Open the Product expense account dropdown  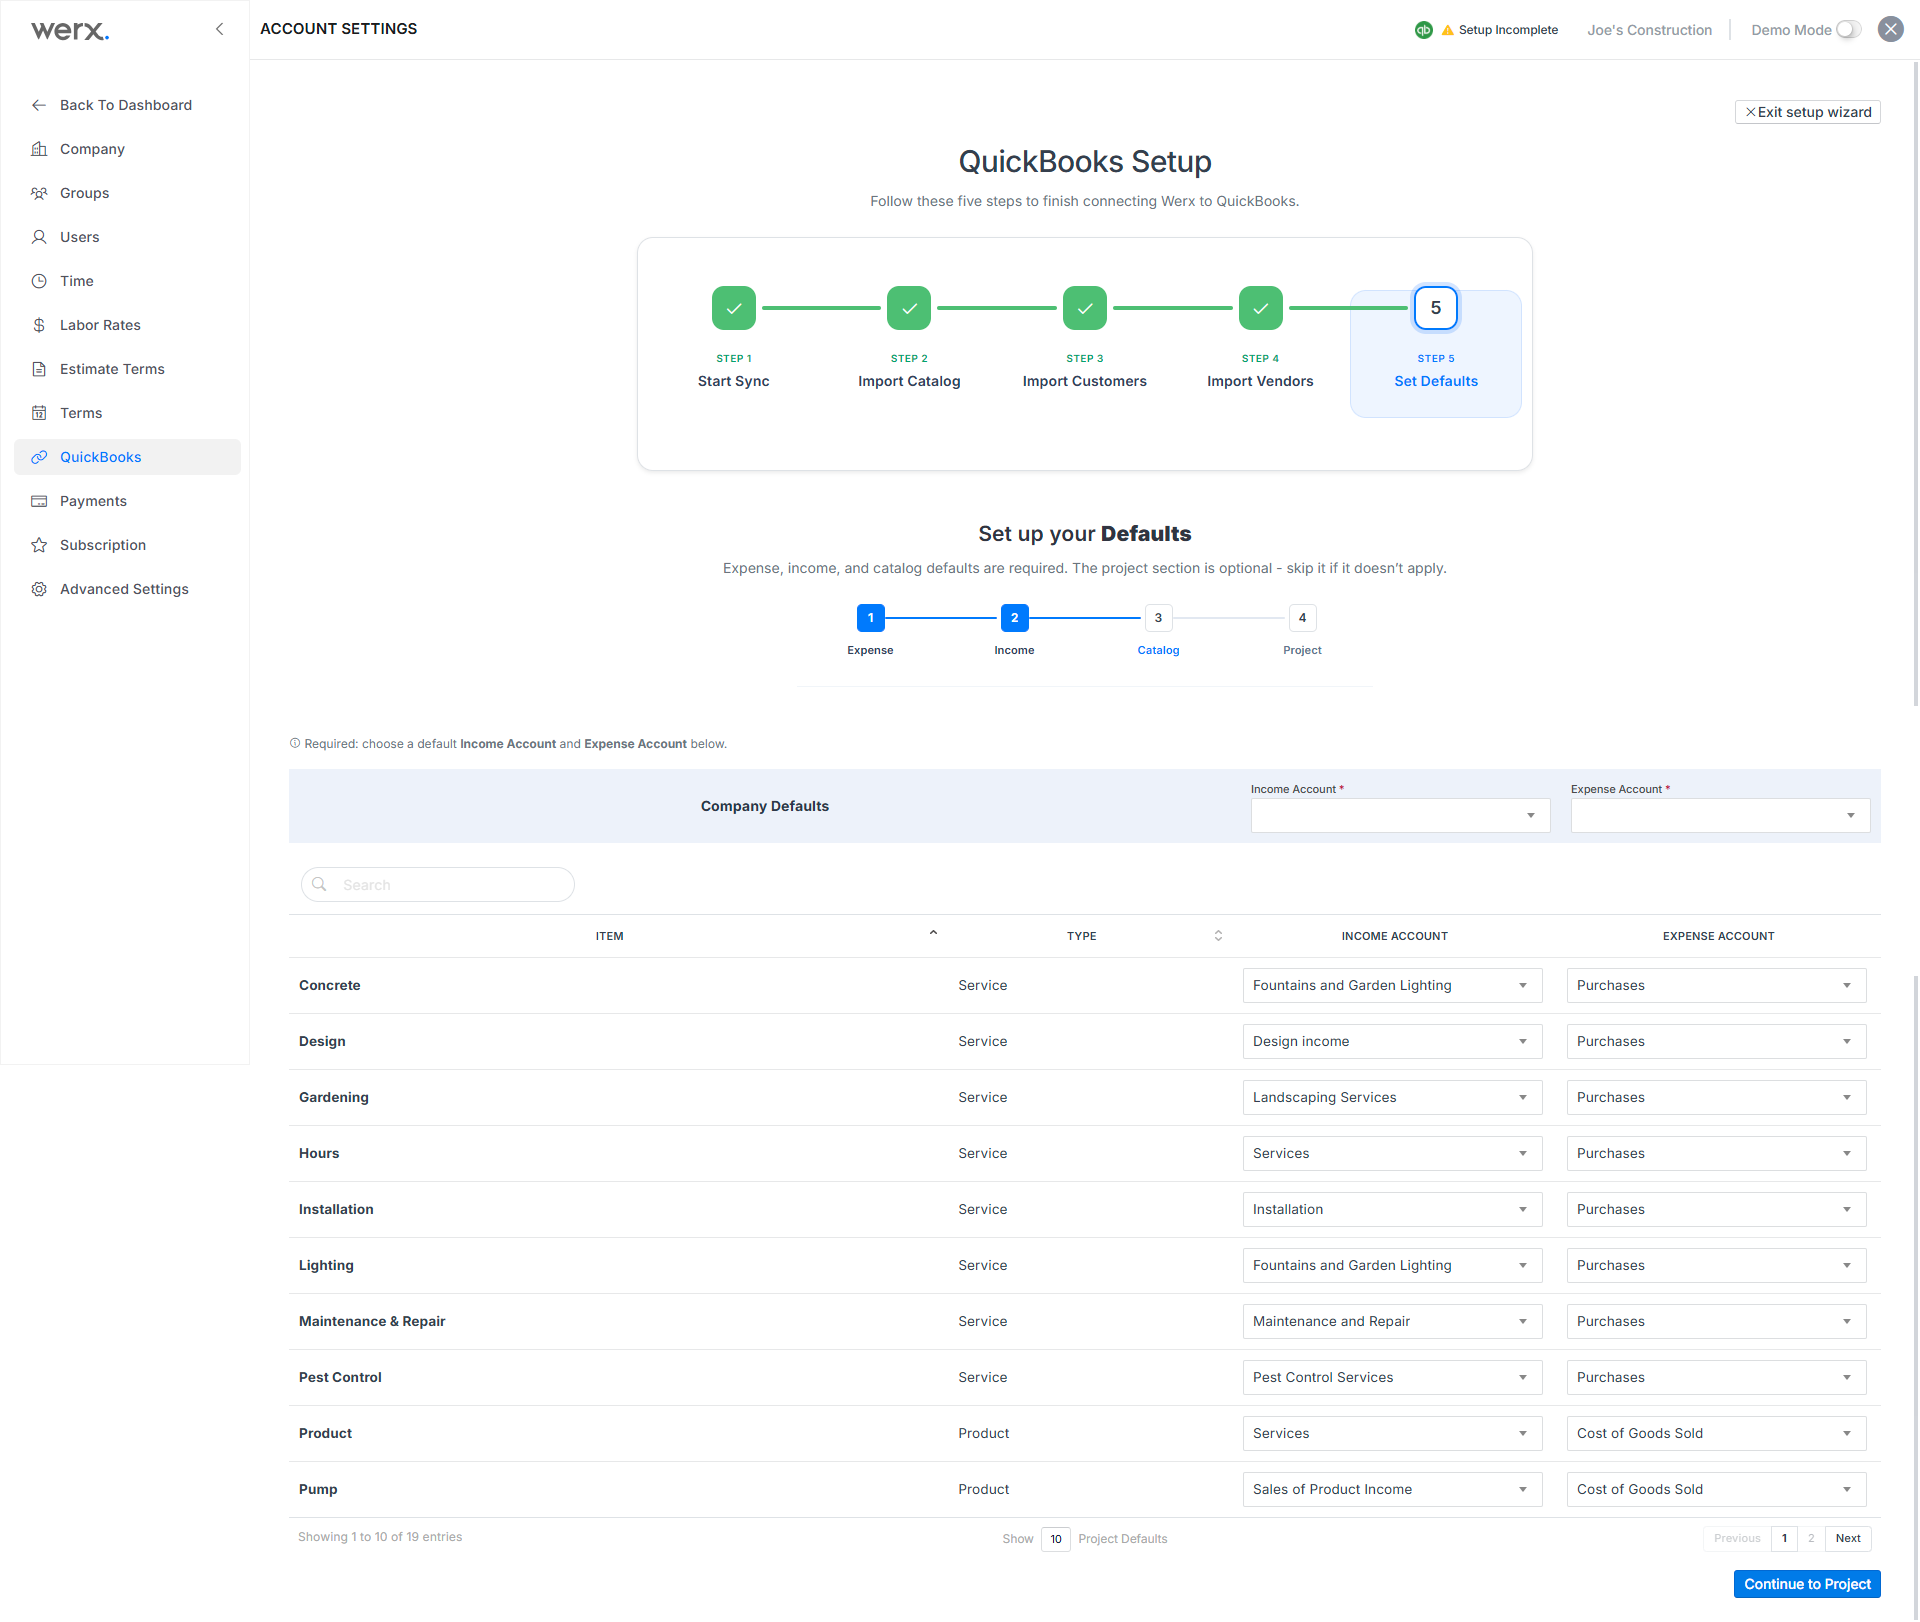click(x=1716, y=1434)
